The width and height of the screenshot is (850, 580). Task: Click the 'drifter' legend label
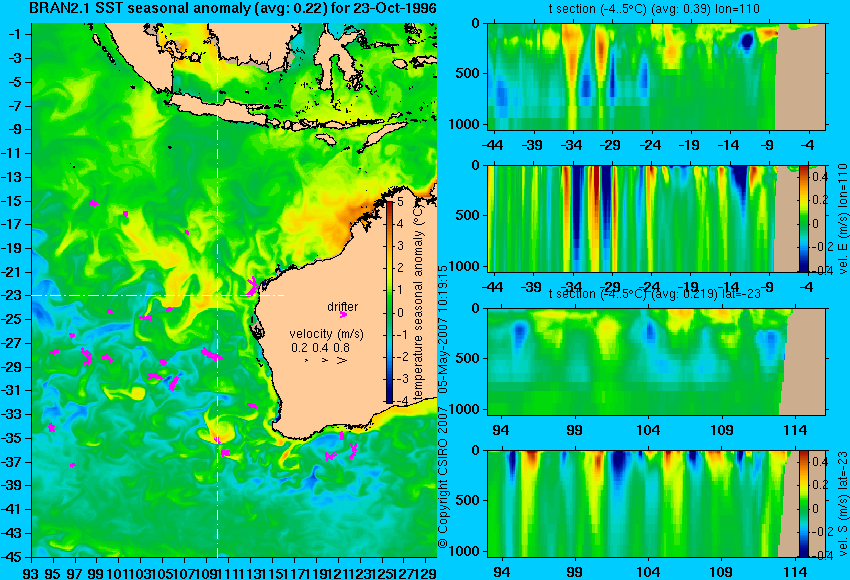click(343, 307)
